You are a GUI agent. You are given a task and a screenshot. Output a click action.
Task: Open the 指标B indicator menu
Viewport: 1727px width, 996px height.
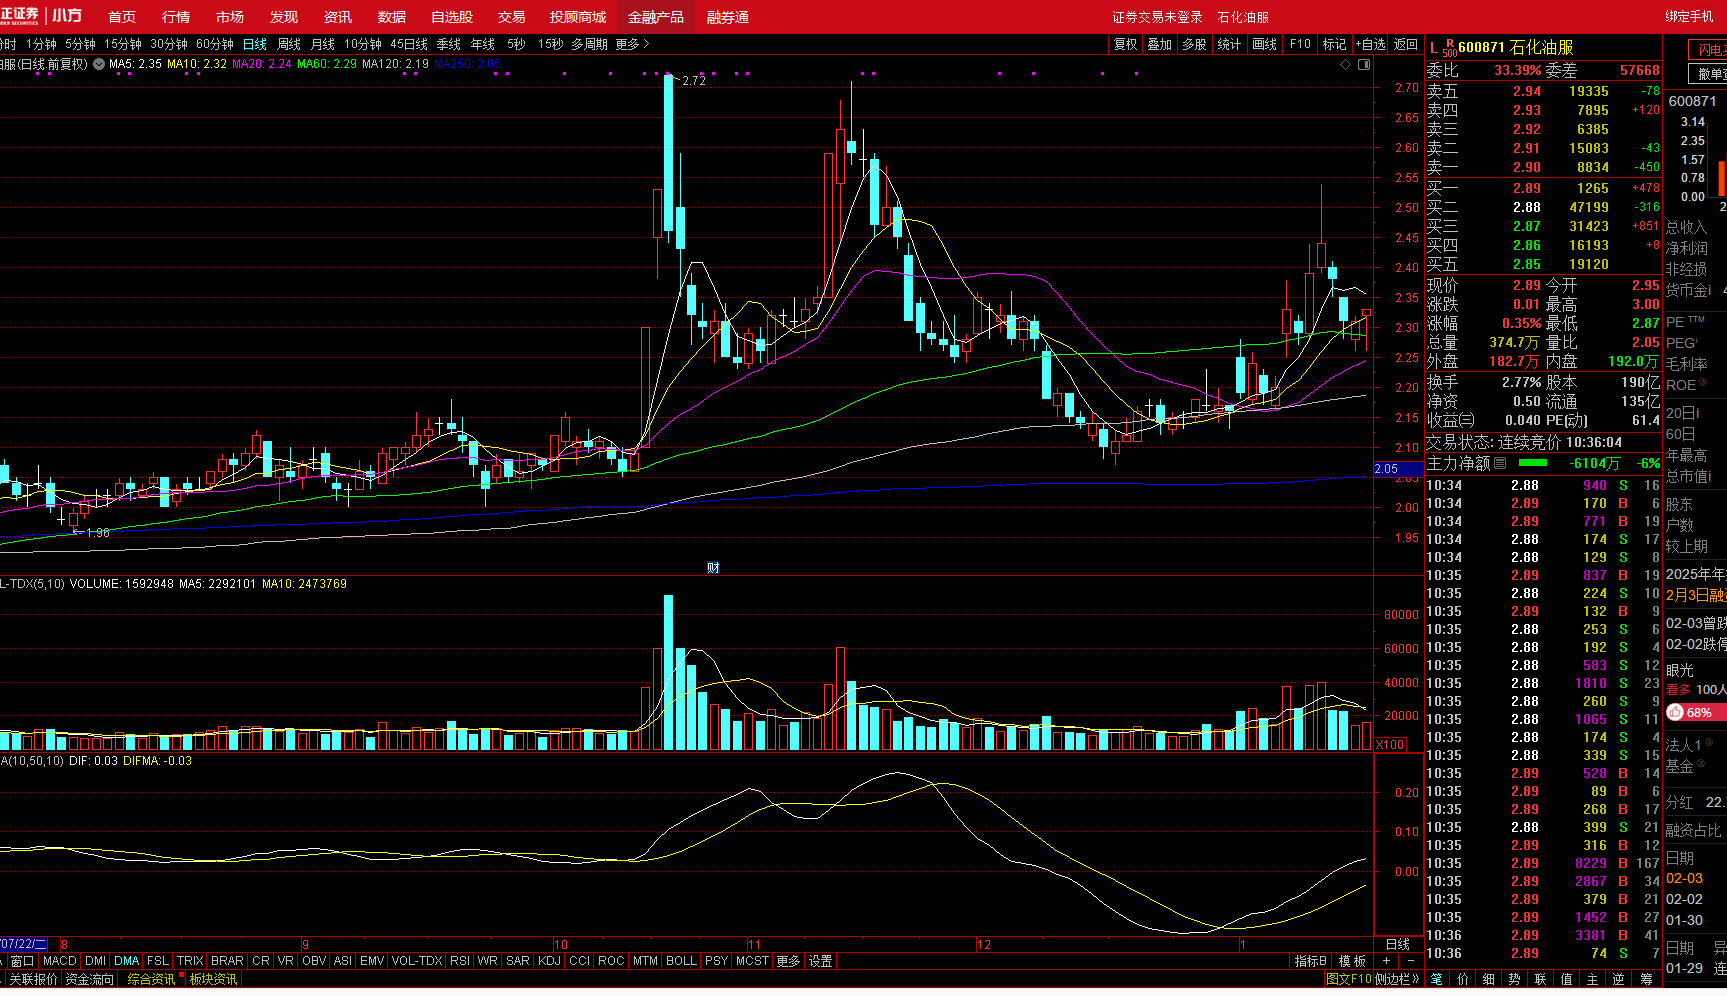click(x=1310, y=961)
